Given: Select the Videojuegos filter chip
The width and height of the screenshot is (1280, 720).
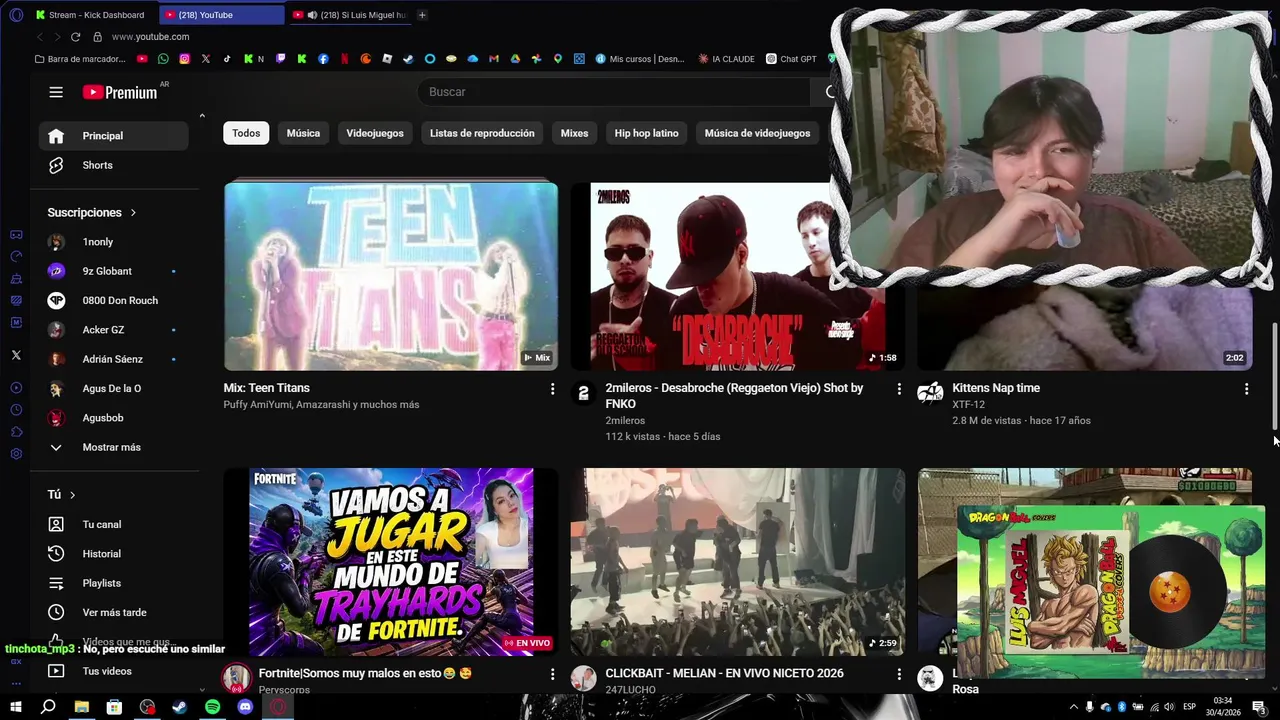Looking at the screenshot, I should click(375, 133).
